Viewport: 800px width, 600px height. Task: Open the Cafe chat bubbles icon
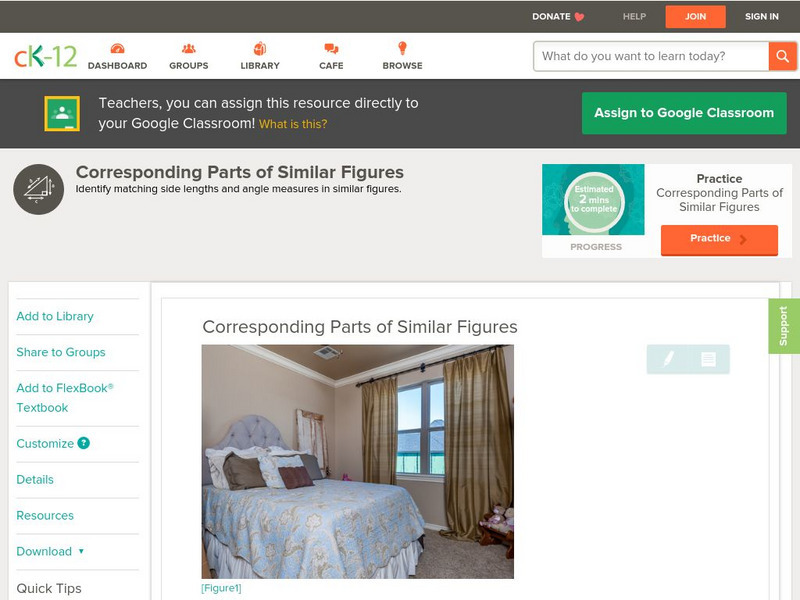click(x=331, y=49)
